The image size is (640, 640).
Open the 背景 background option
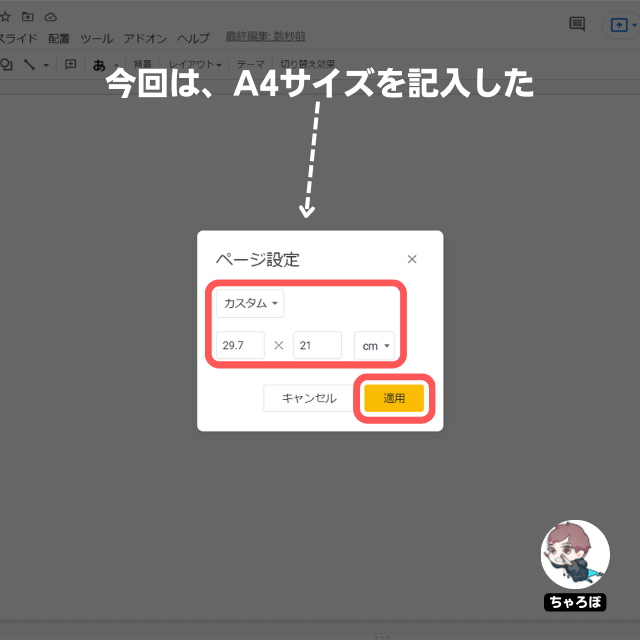(143, 64)
